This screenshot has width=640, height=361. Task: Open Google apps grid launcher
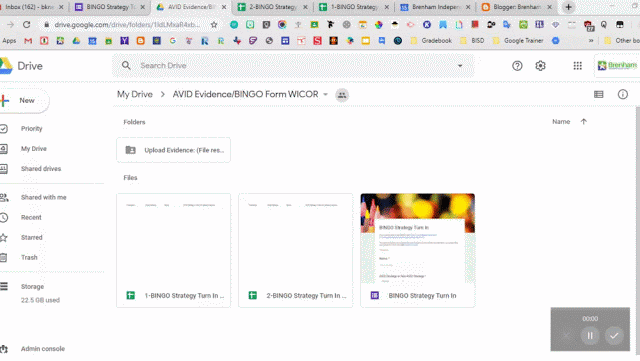[578, 66]
